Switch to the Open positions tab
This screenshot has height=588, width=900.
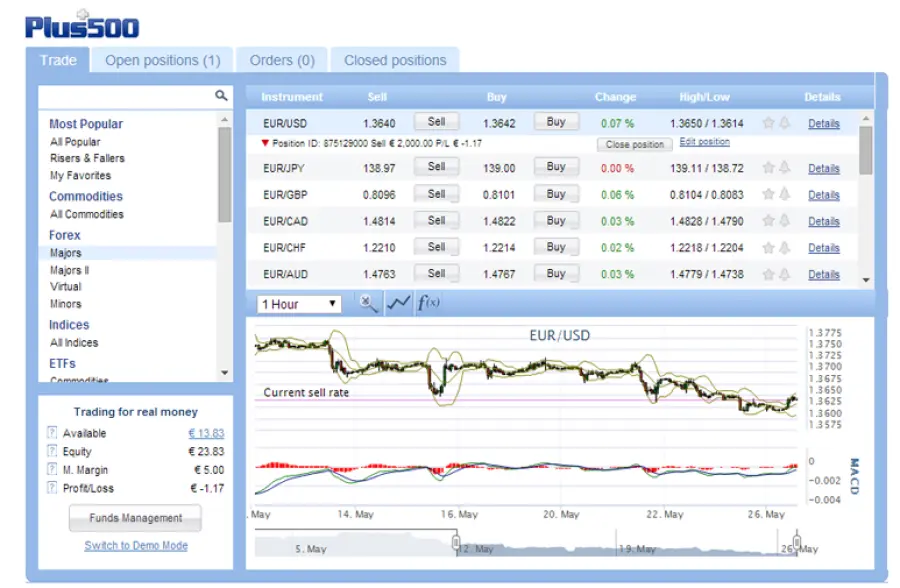(163, 60)
